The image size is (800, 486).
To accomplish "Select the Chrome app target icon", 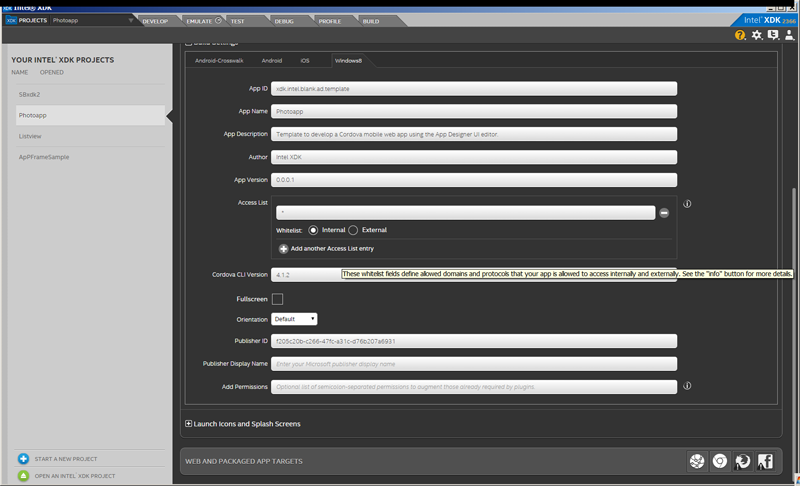I will [x=719, y=461].
